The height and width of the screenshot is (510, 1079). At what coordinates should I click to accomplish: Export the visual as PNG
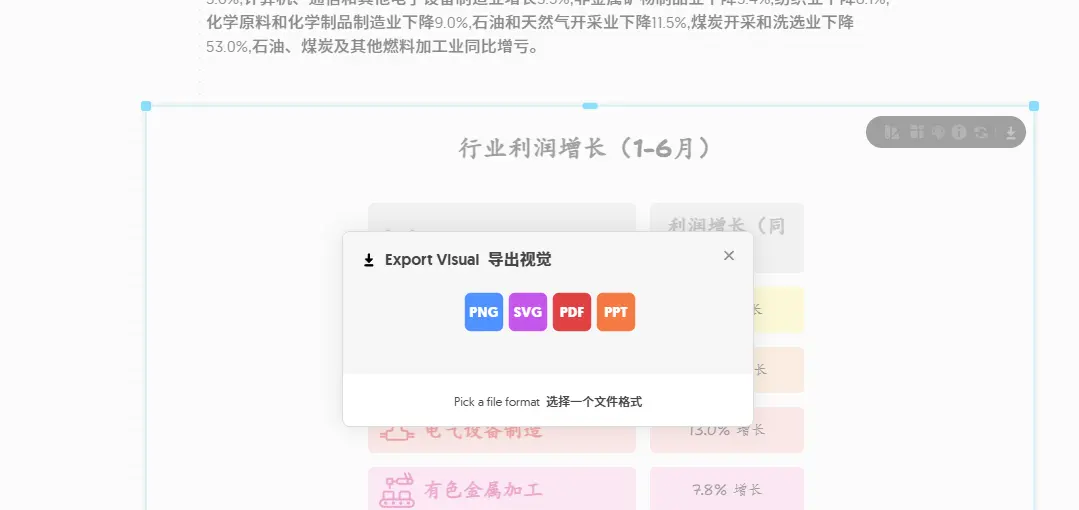click(x=484, y=312)
